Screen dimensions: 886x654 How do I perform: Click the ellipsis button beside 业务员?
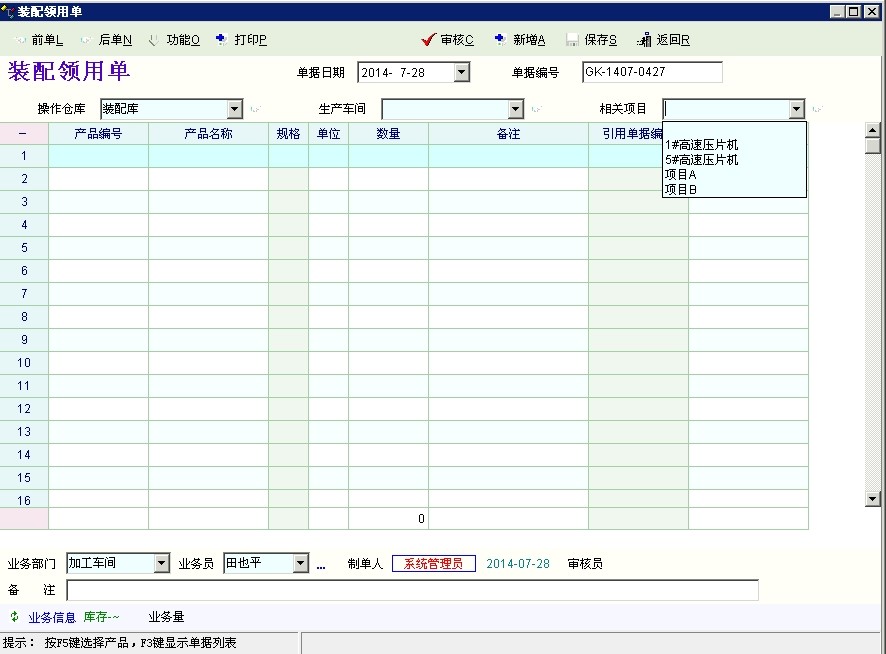(321, 565)
